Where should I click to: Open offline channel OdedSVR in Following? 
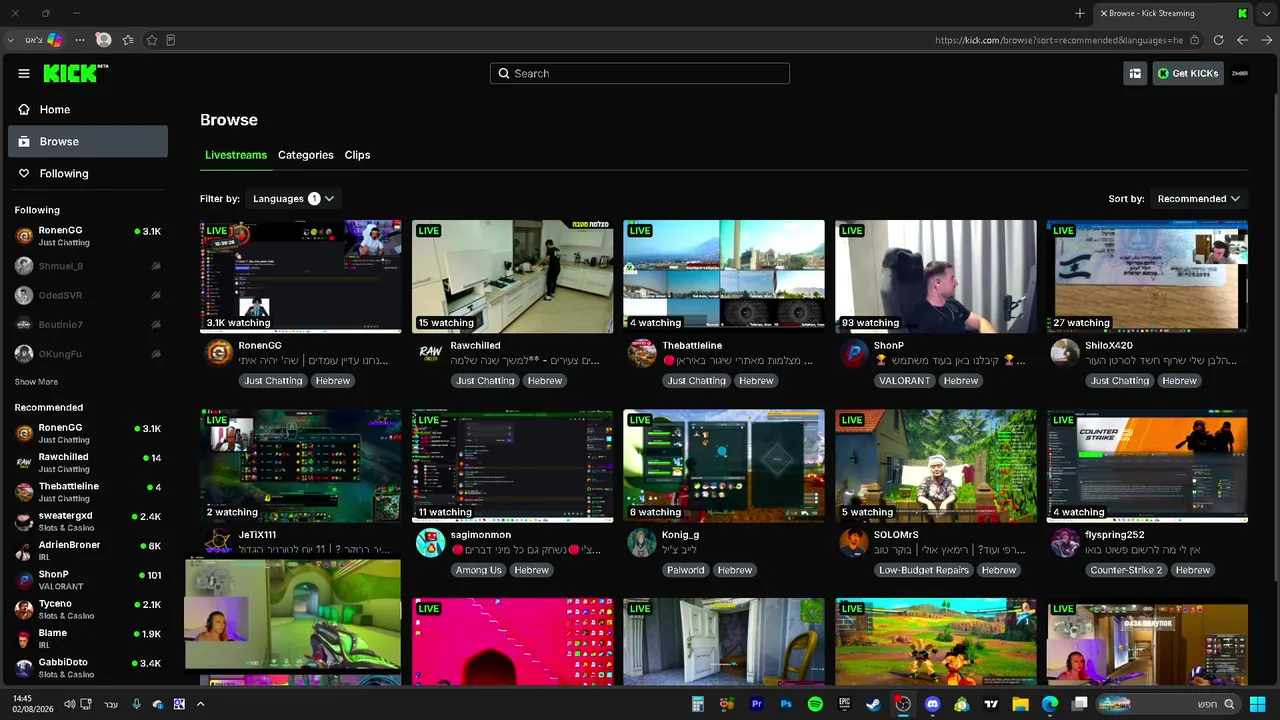click(88, 295)
